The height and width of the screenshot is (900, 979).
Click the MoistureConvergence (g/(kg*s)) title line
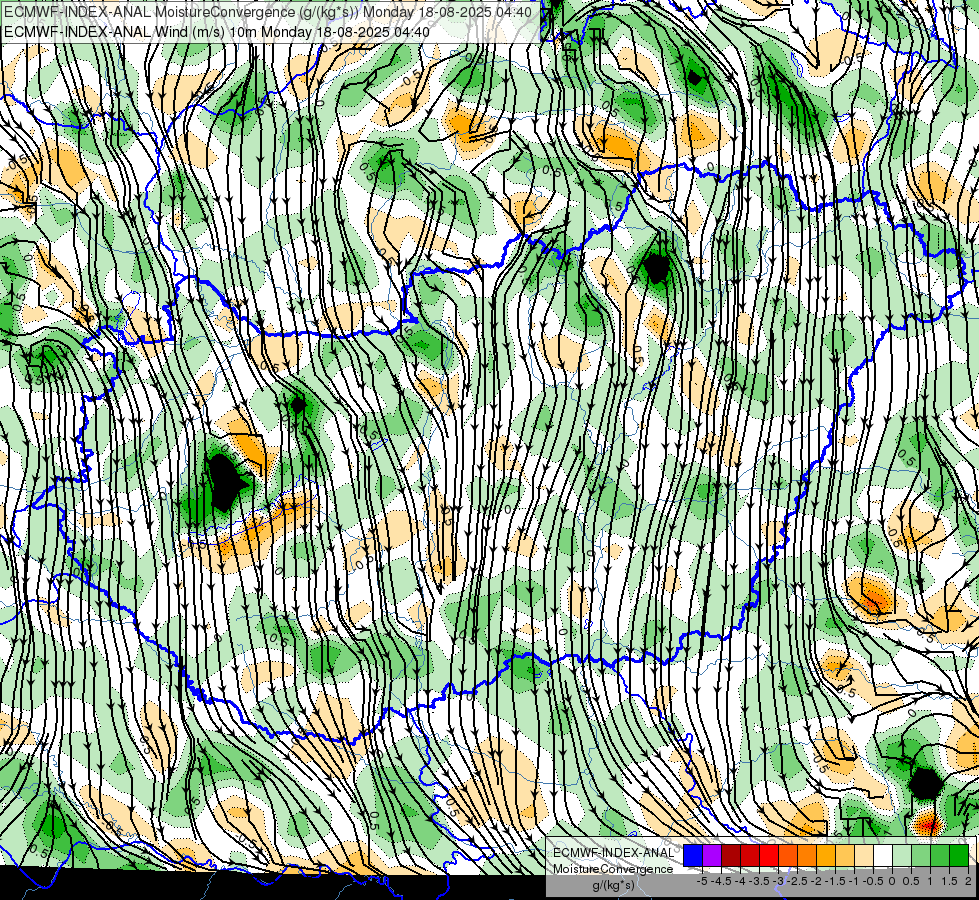268,12
